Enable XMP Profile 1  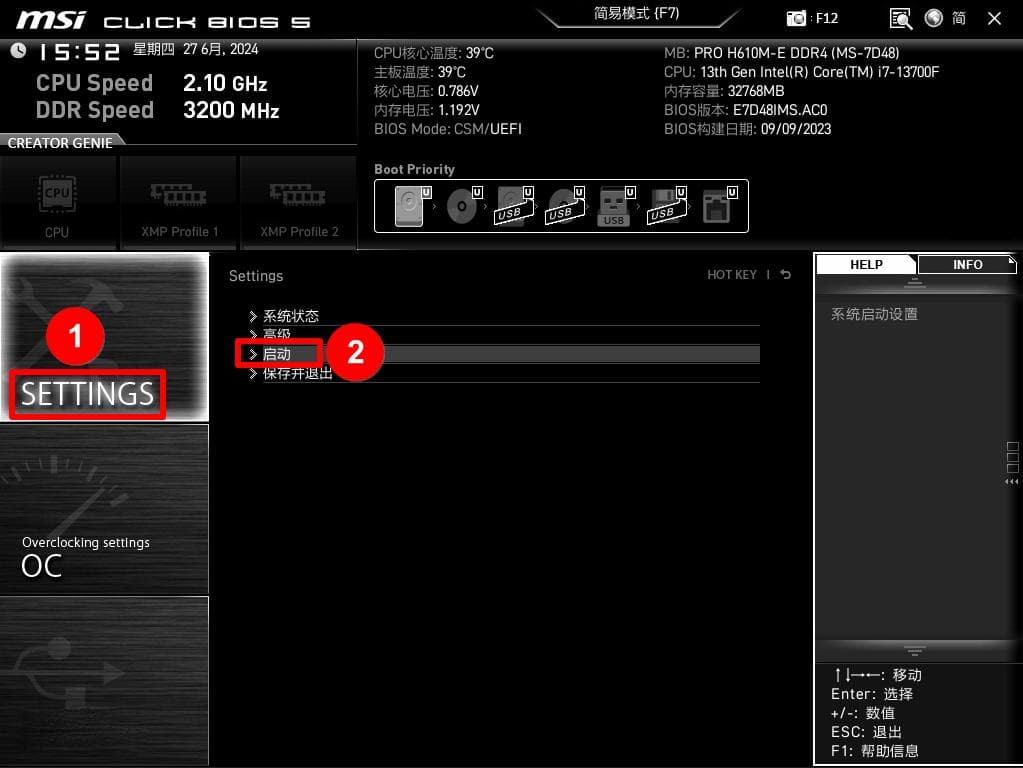[x=178, y=203]
